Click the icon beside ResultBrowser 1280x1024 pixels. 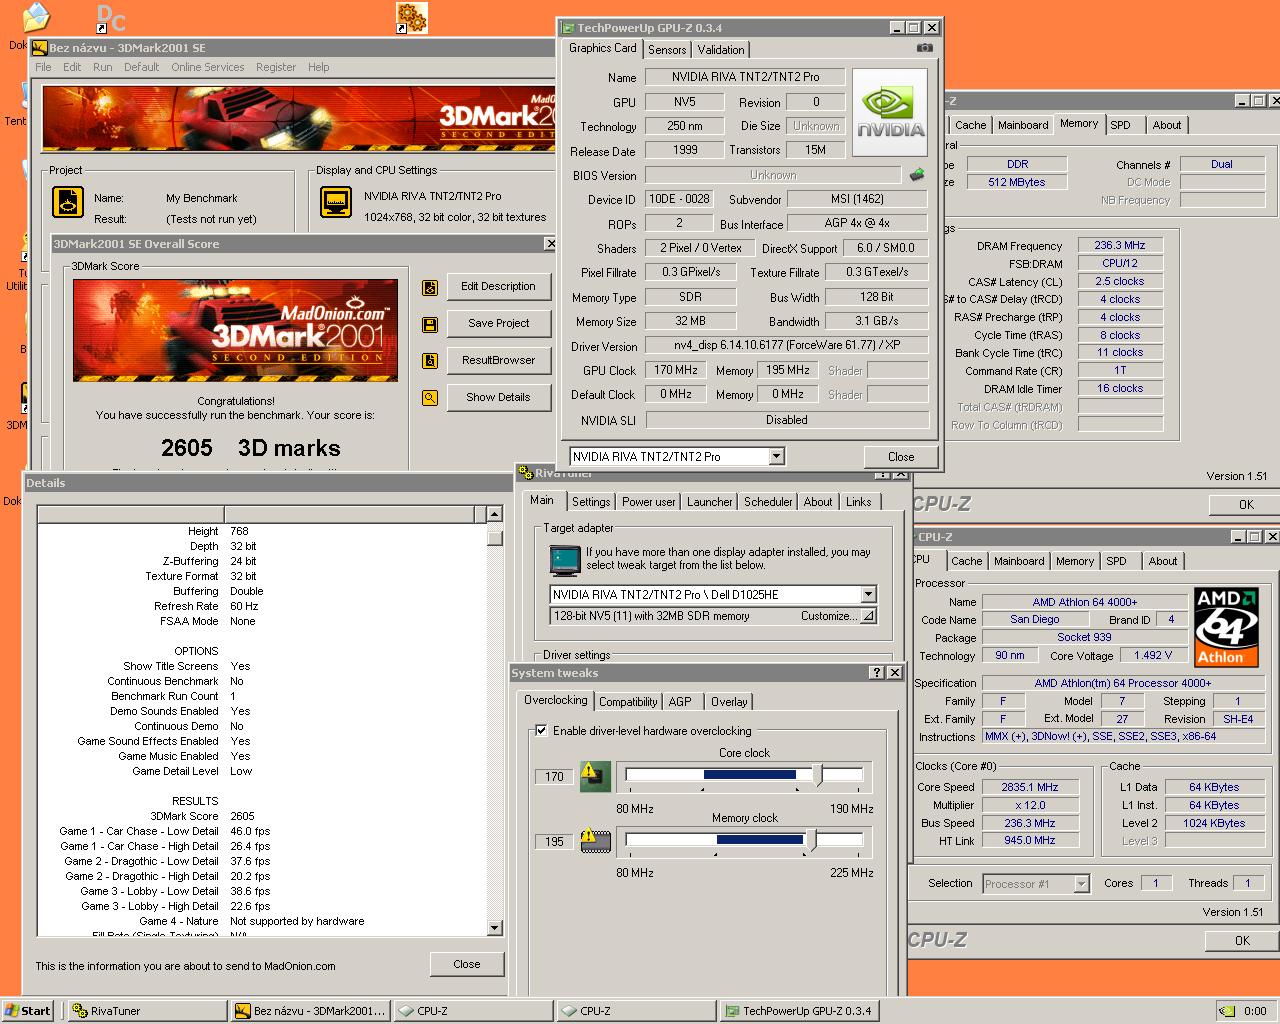coord(430,361)
